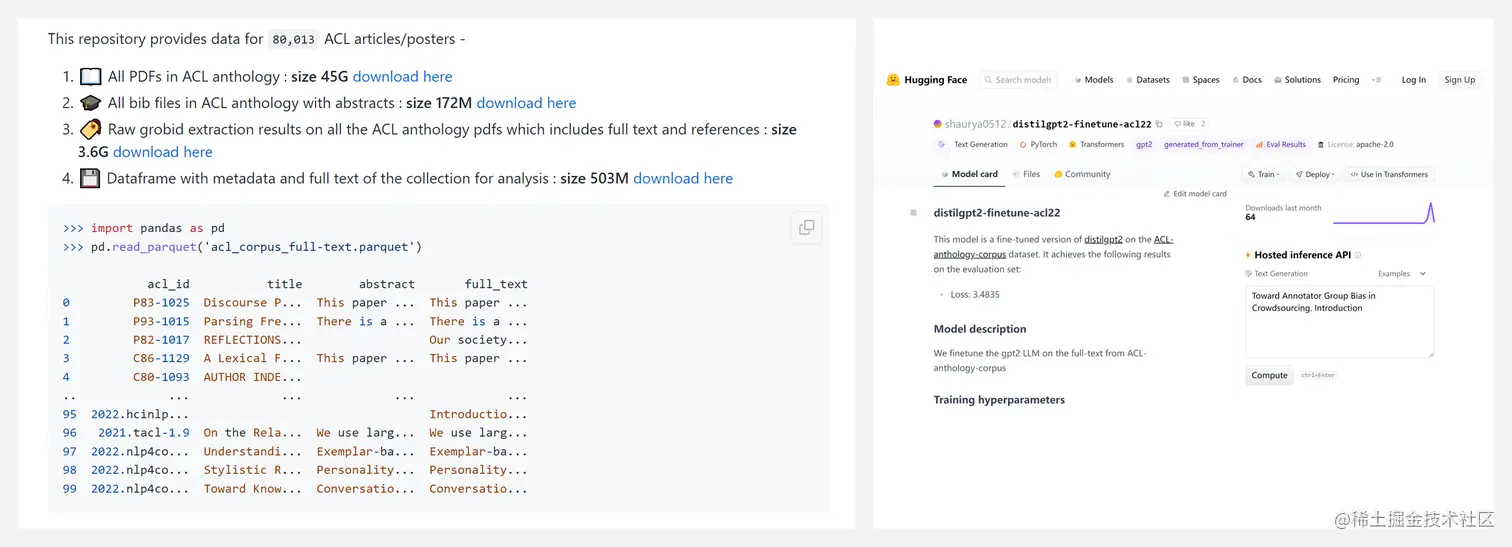Switch to Model card tab
This screenshot has width=1512, height=547.
click(x=968, y=174)
